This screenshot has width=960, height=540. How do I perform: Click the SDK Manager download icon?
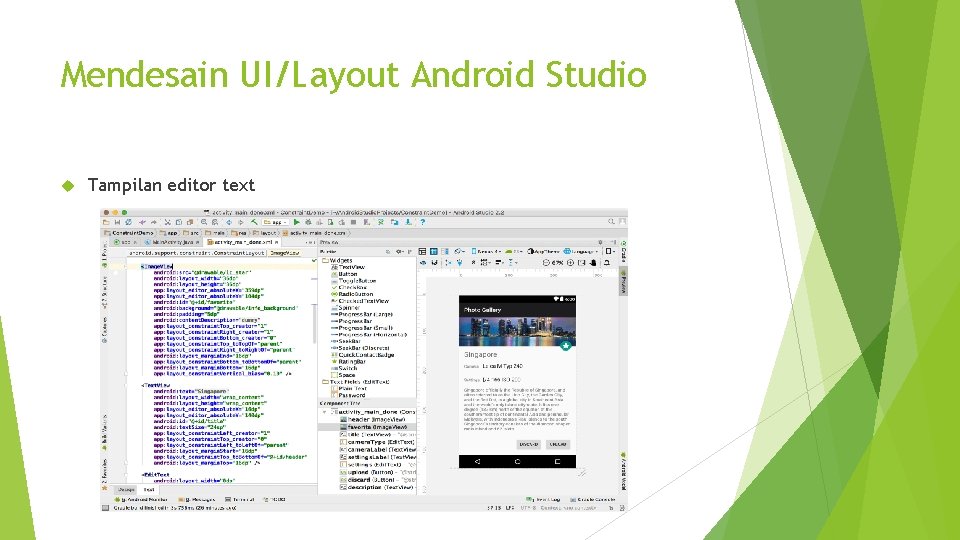point(408,222)
